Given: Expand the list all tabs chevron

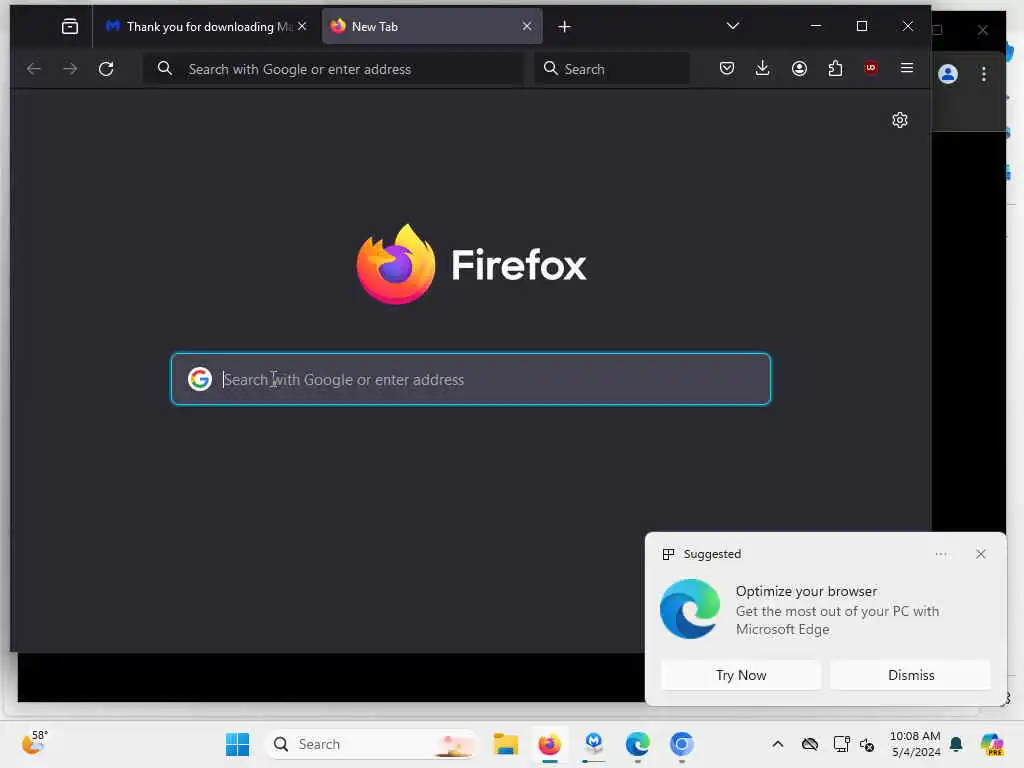Looking at the screenshot, I should coord(733,26).
